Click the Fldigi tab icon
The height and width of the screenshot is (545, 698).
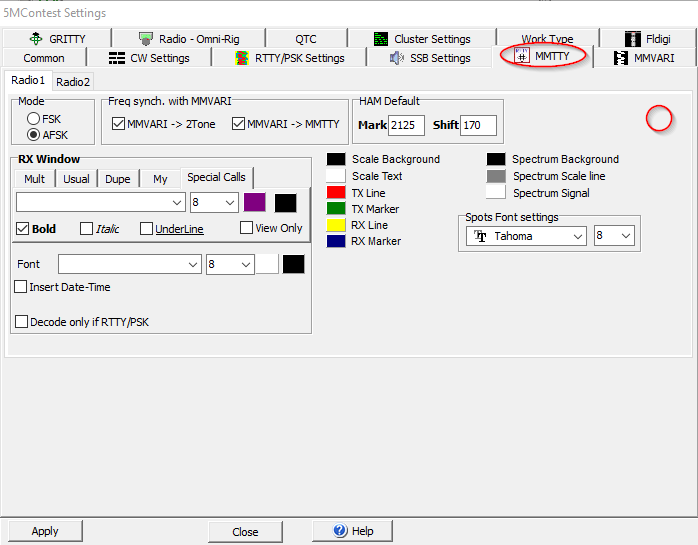(633, 39)
